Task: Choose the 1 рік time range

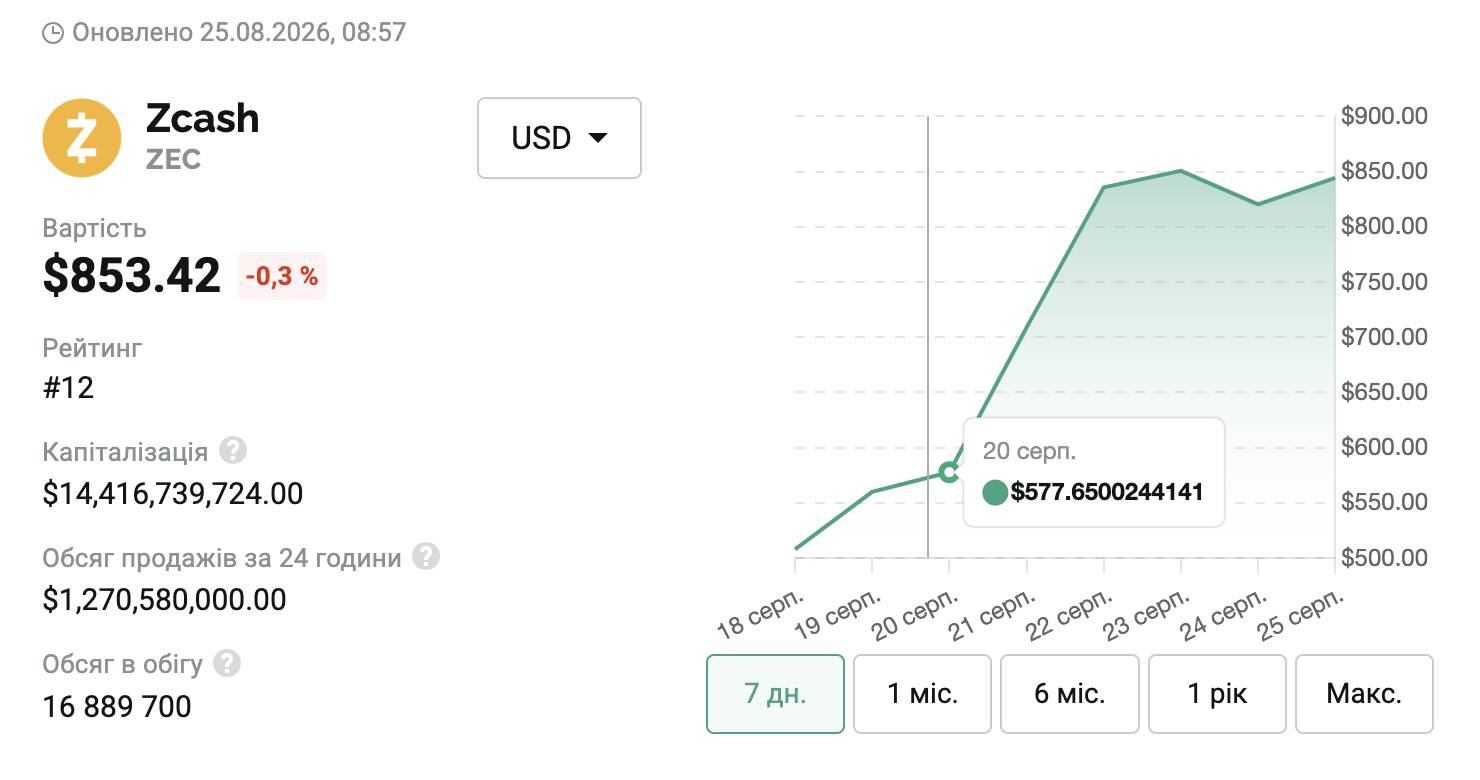Action: pyautogui.click(x=1217, y=694)
